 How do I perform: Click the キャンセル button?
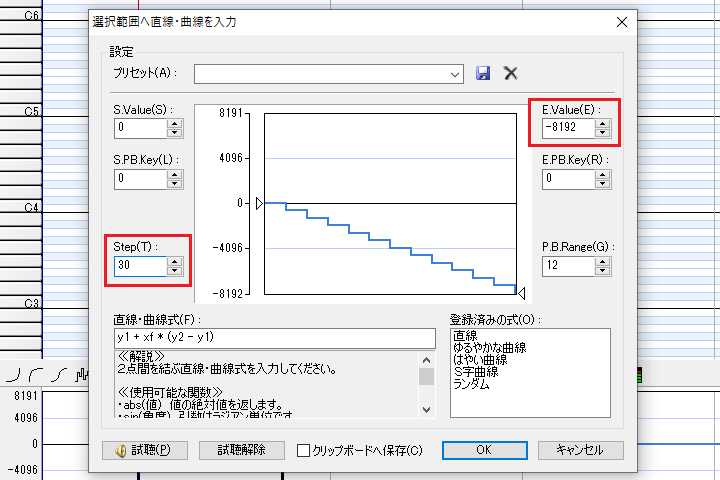coord(579,450)
